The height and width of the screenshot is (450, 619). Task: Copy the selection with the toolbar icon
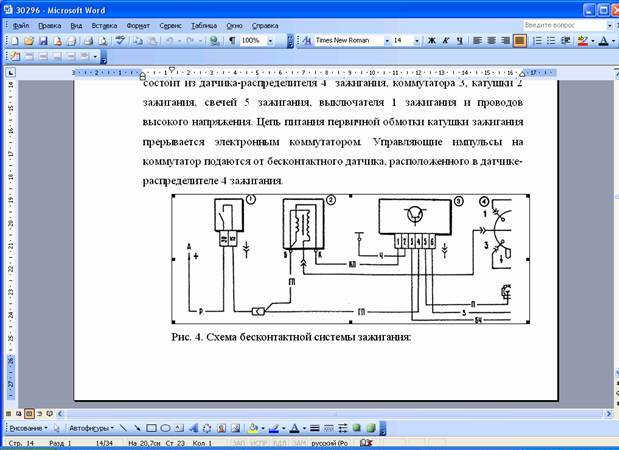tap(138, 41)
